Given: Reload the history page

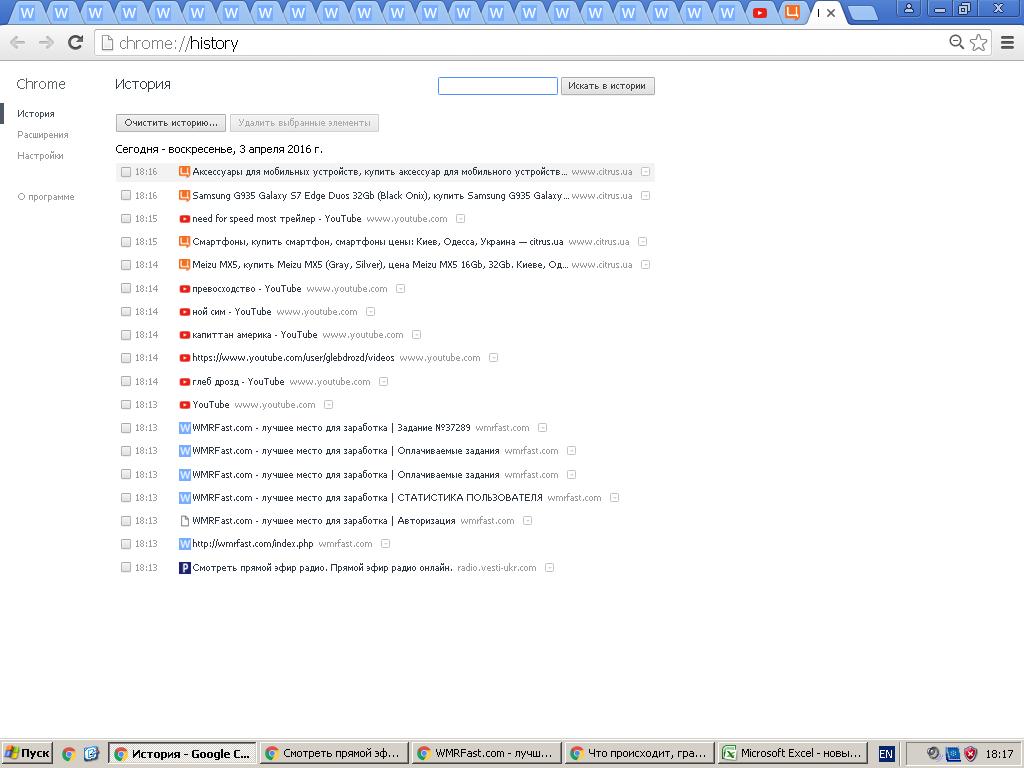Looking at the screenshot, I should [x=76, y=43].
